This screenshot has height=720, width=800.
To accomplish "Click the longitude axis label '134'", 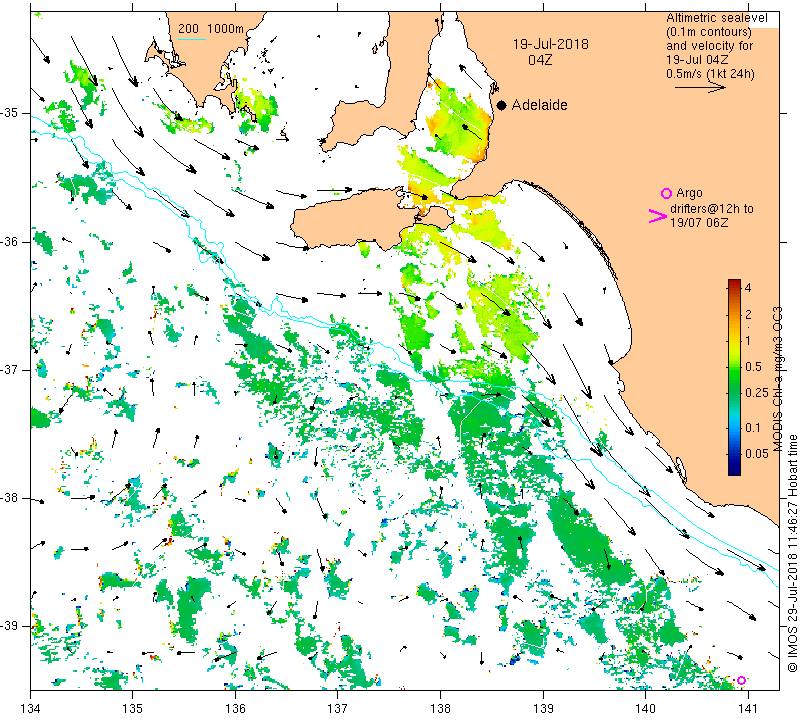I will coord(31,708).
